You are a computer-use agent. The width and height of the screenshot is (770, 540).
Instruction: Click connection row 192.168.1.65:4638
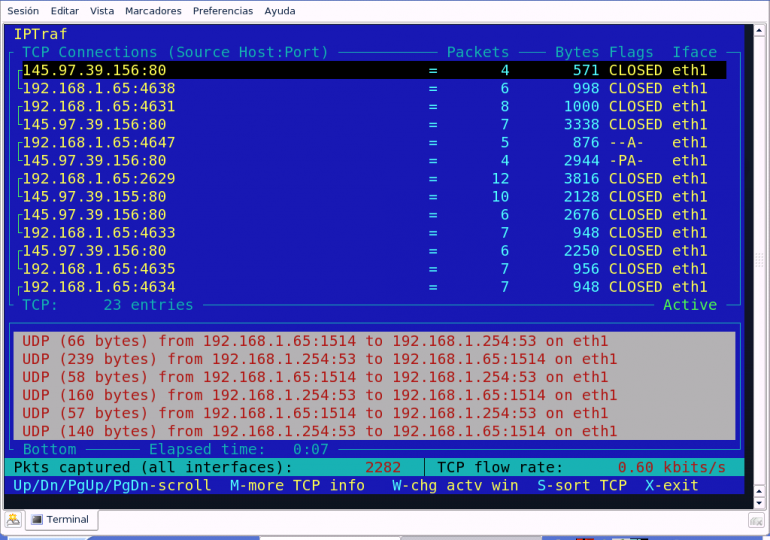(374, 88)
